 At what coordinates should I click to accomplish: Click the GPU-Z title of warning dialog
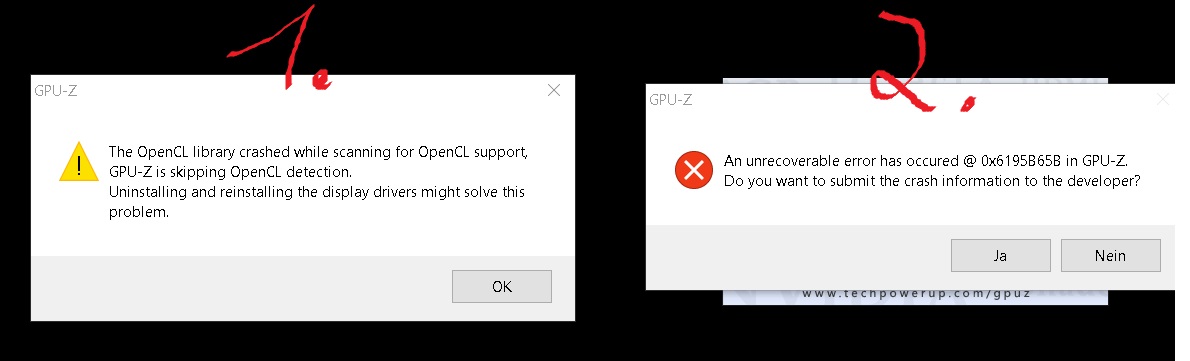tap(55, 91)
